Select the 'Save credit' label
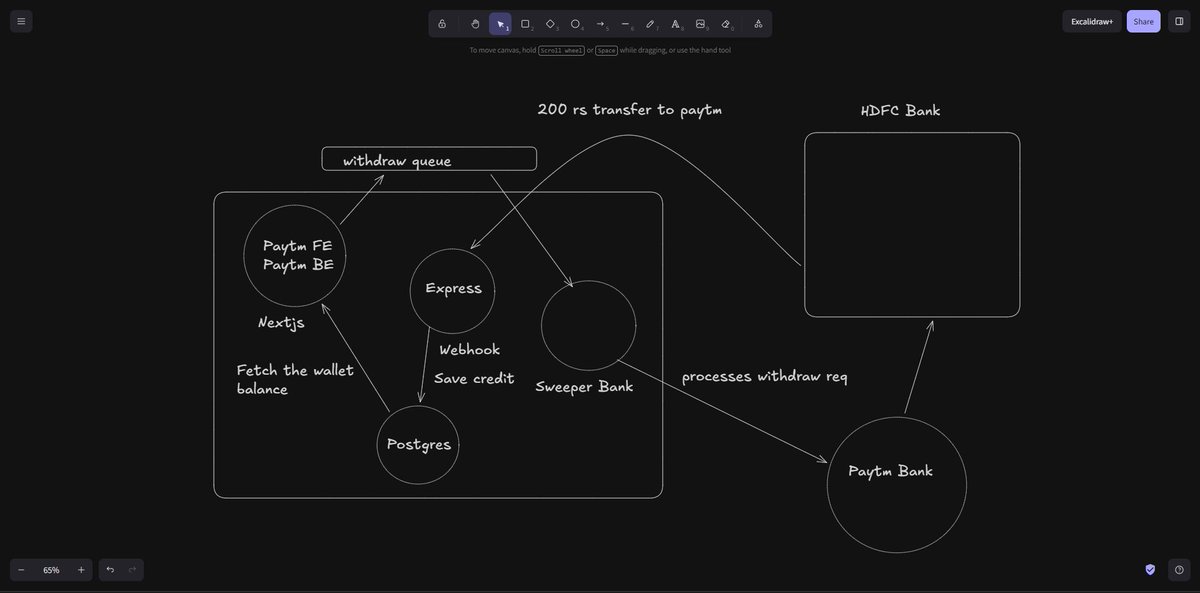Viewport: 1200px width, 593px height. 474,378
